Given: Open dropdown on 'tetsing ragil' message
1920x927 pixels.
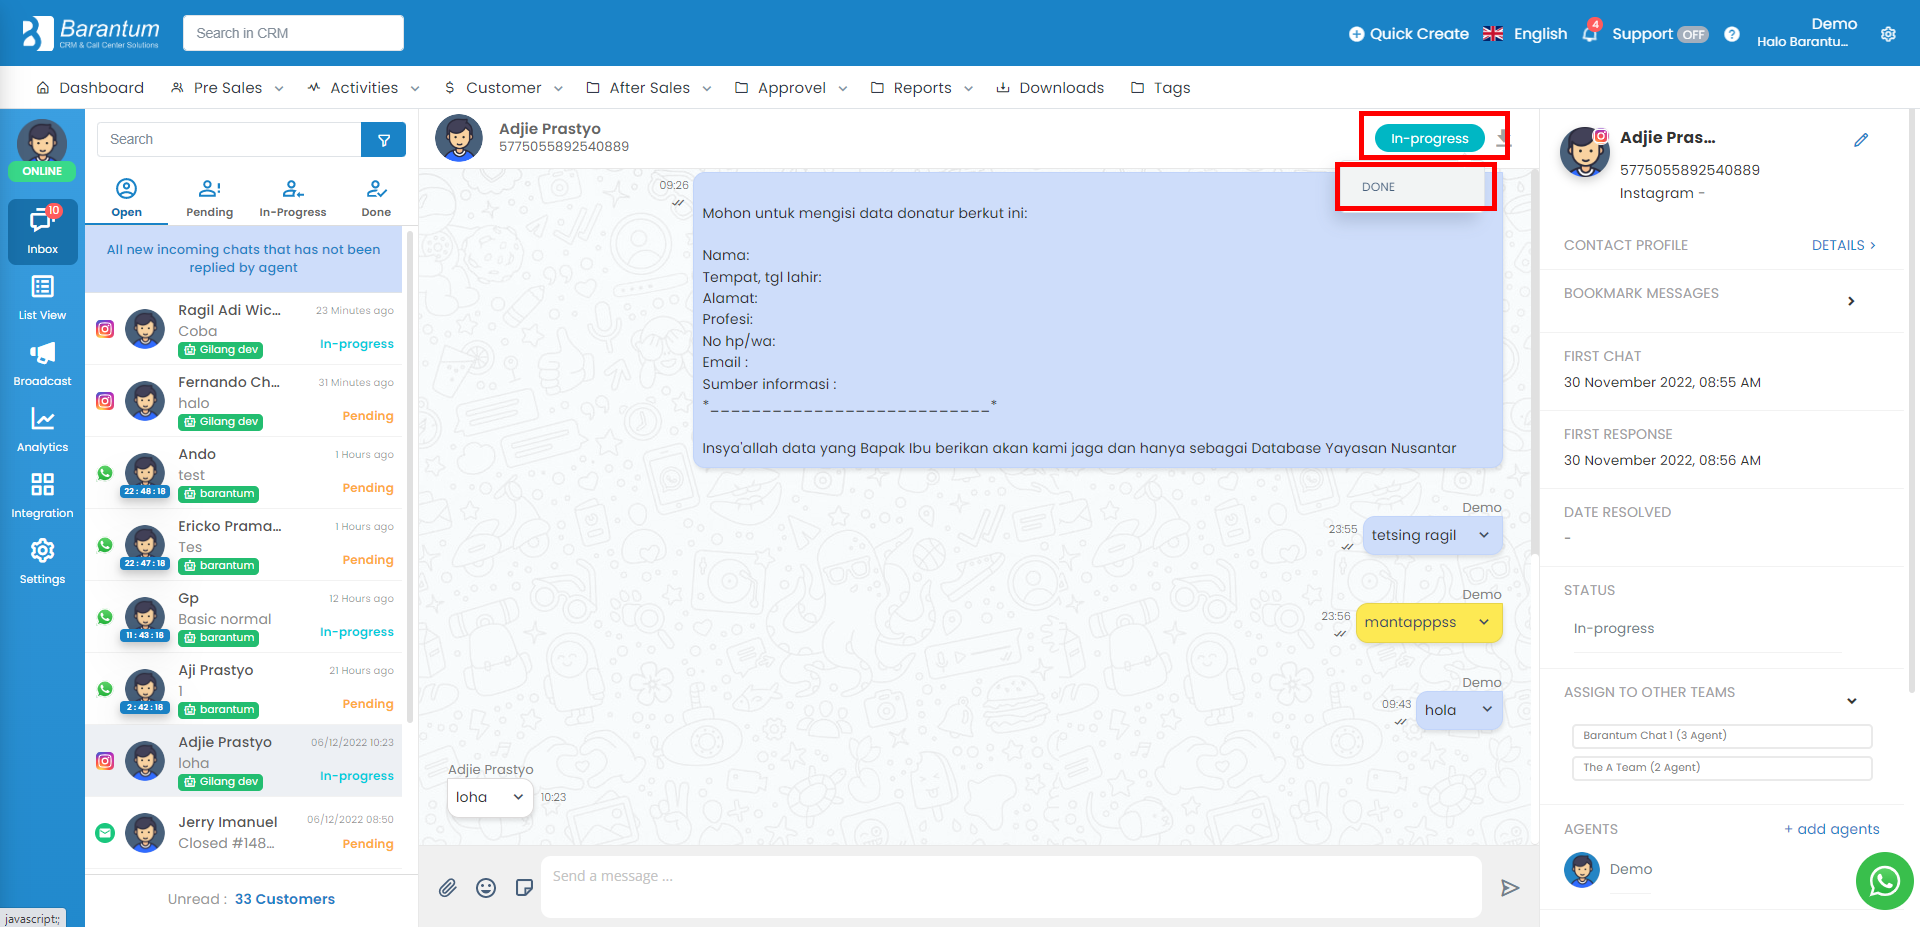Looking at the screenshot, I should tap(1484, 536).
